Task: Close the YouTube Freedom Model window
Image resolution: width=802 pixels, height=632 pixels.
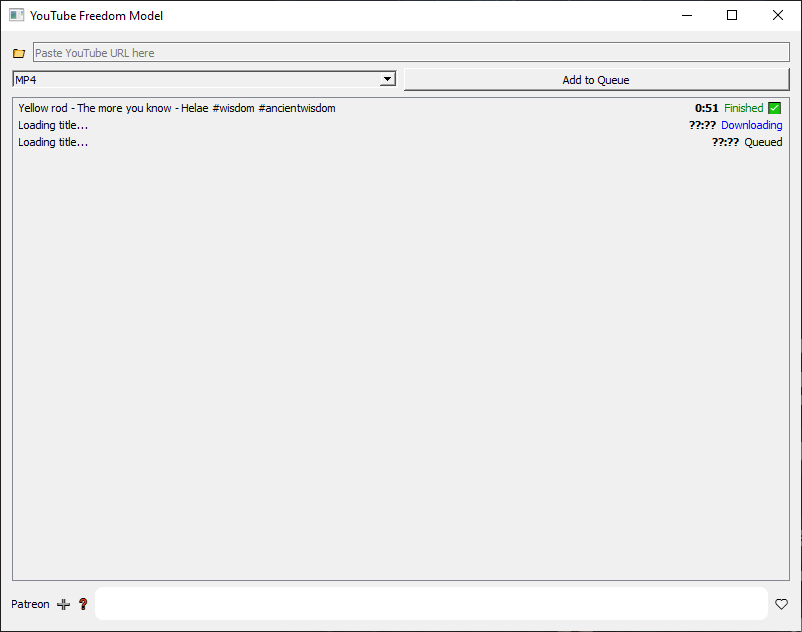Action: pos(777,15)
